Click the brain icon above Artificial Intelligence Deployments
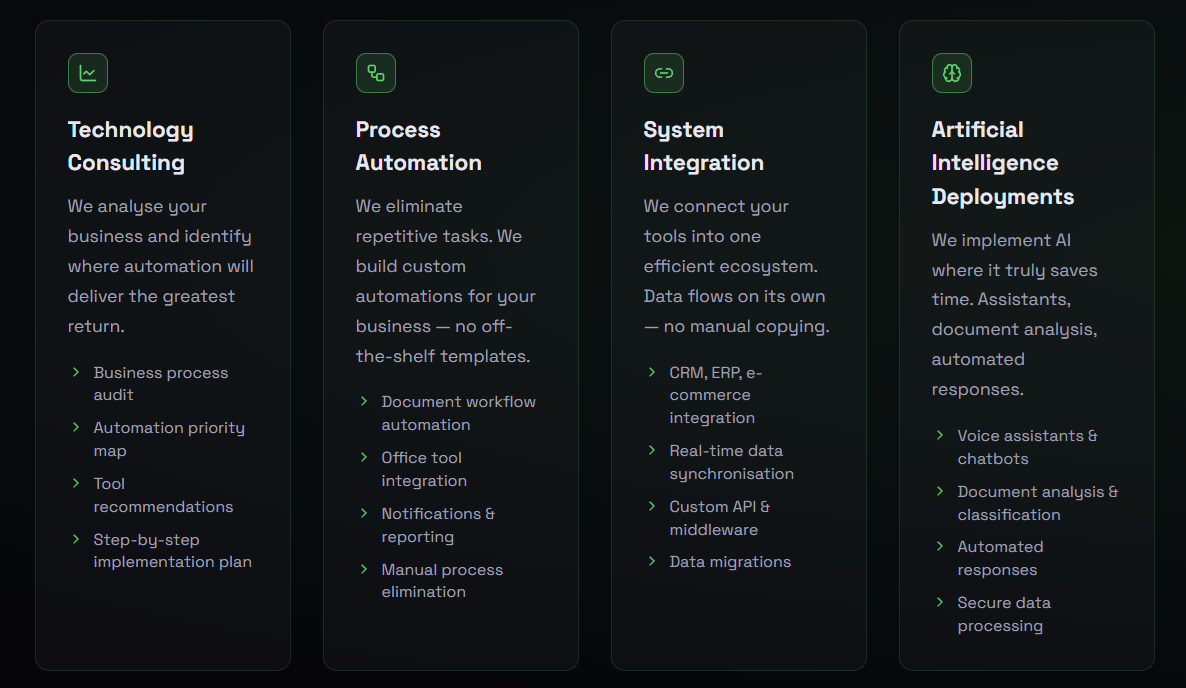 [x=952, y=73]
